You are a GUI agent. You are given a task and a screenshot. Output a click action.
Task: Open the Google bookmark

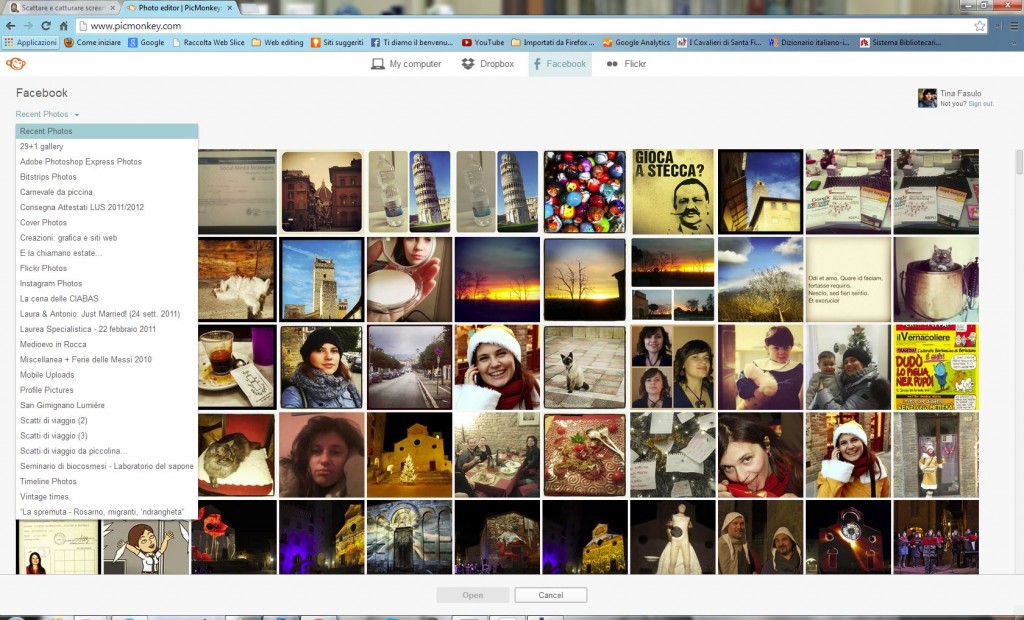point(146,42)
